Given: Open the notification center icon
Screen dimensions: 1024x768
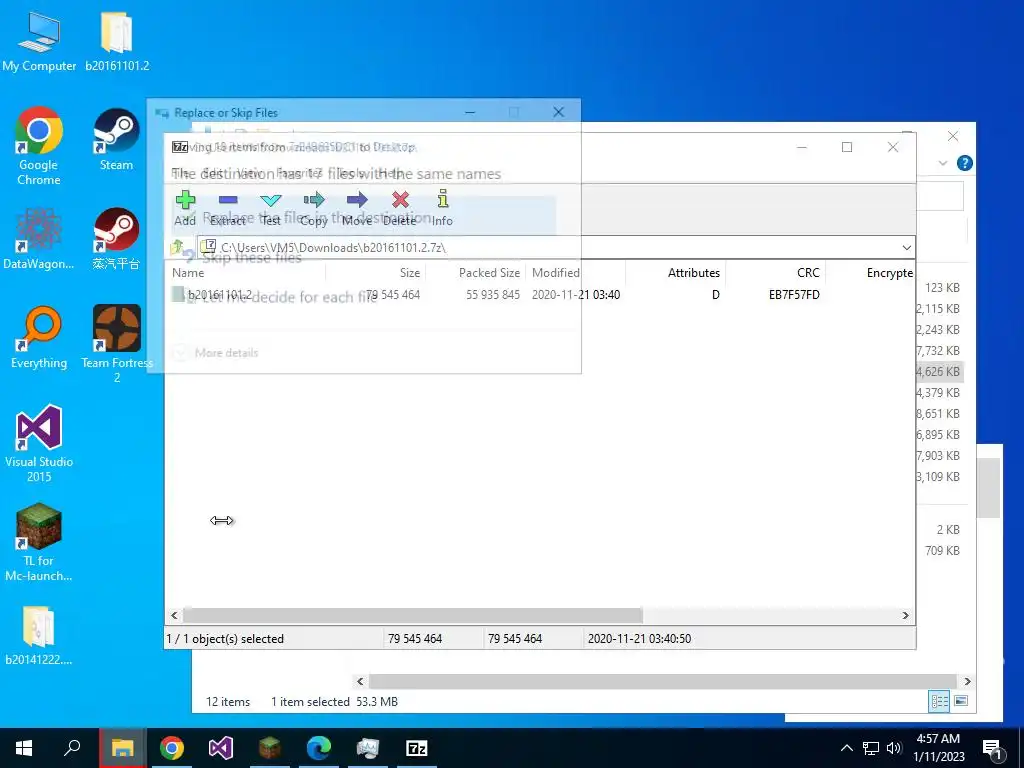Looking at the screenshot, I should pos(992,748).
